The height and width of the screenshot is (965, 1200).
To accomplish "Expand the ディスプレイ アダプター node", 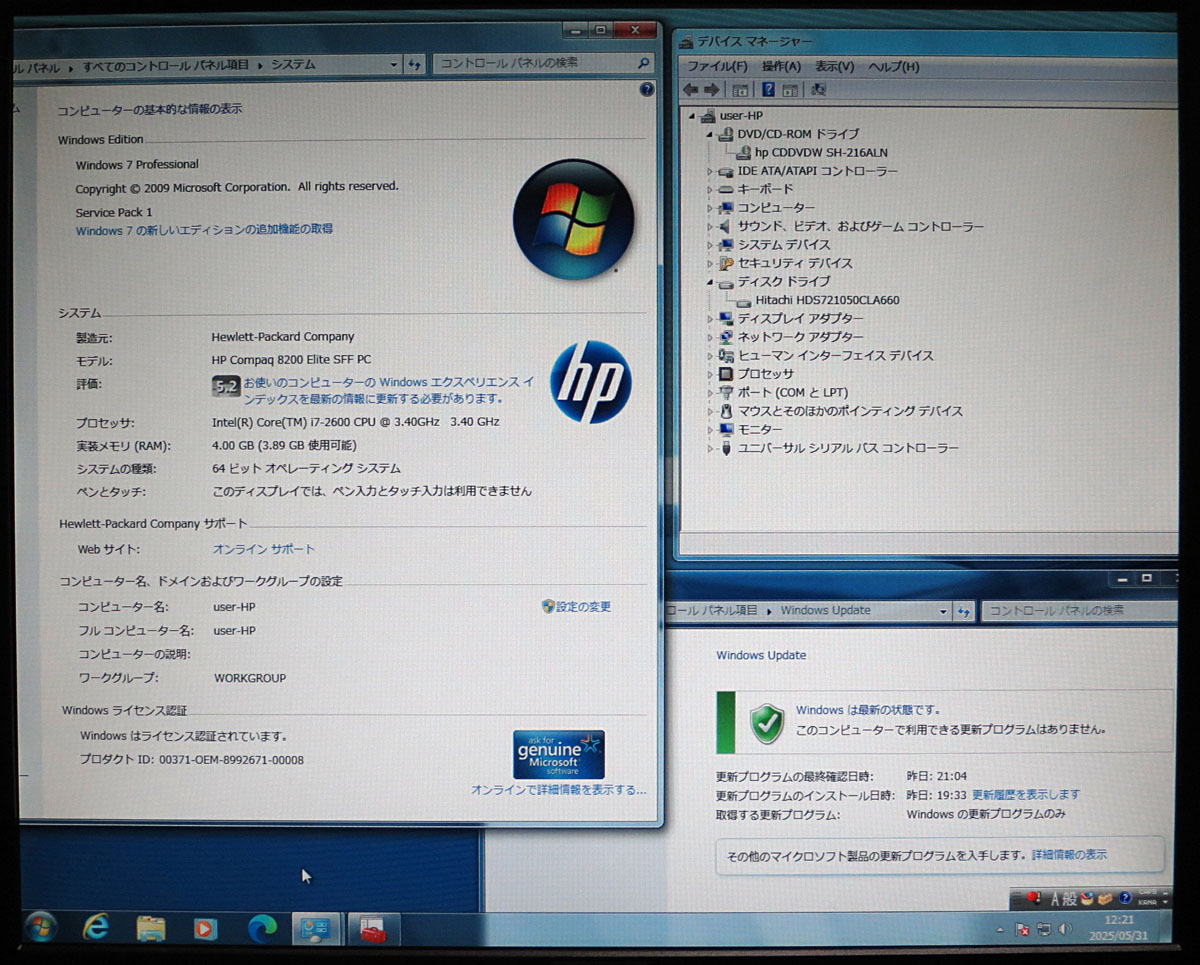I will pyautogui.click(x=711, y=319).
